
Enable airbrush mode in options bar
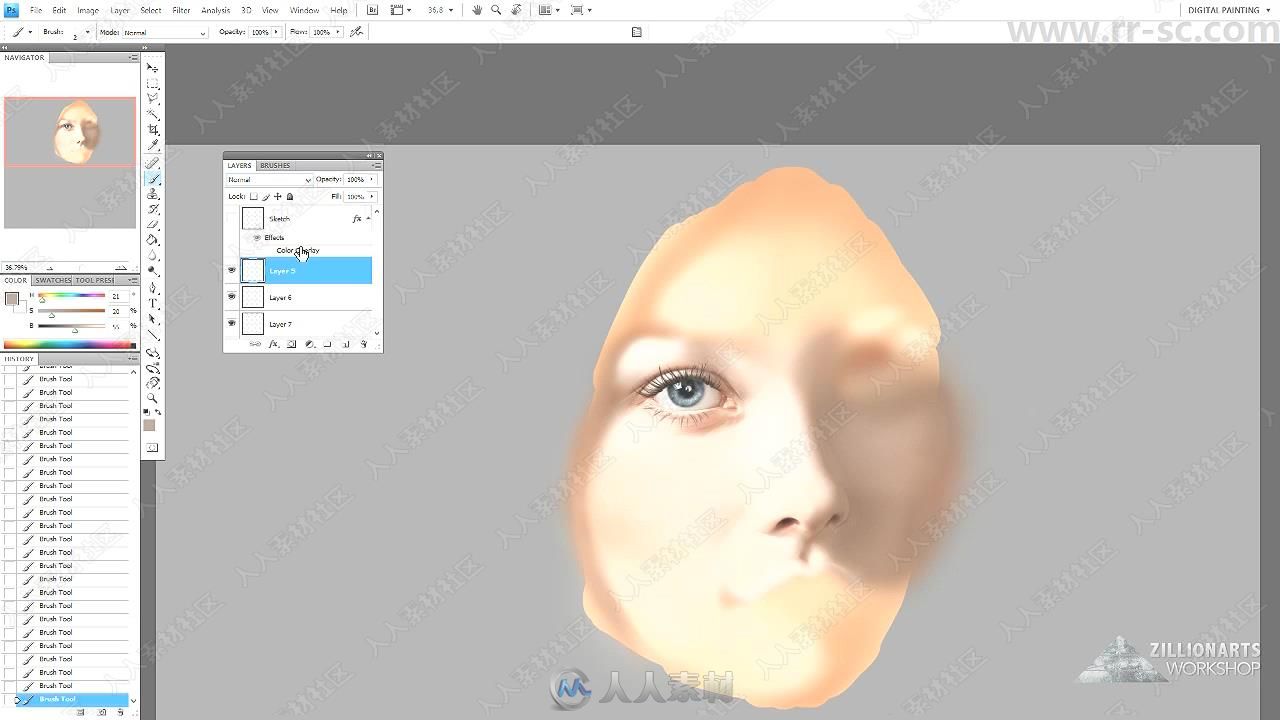click(x=357, y=32)
